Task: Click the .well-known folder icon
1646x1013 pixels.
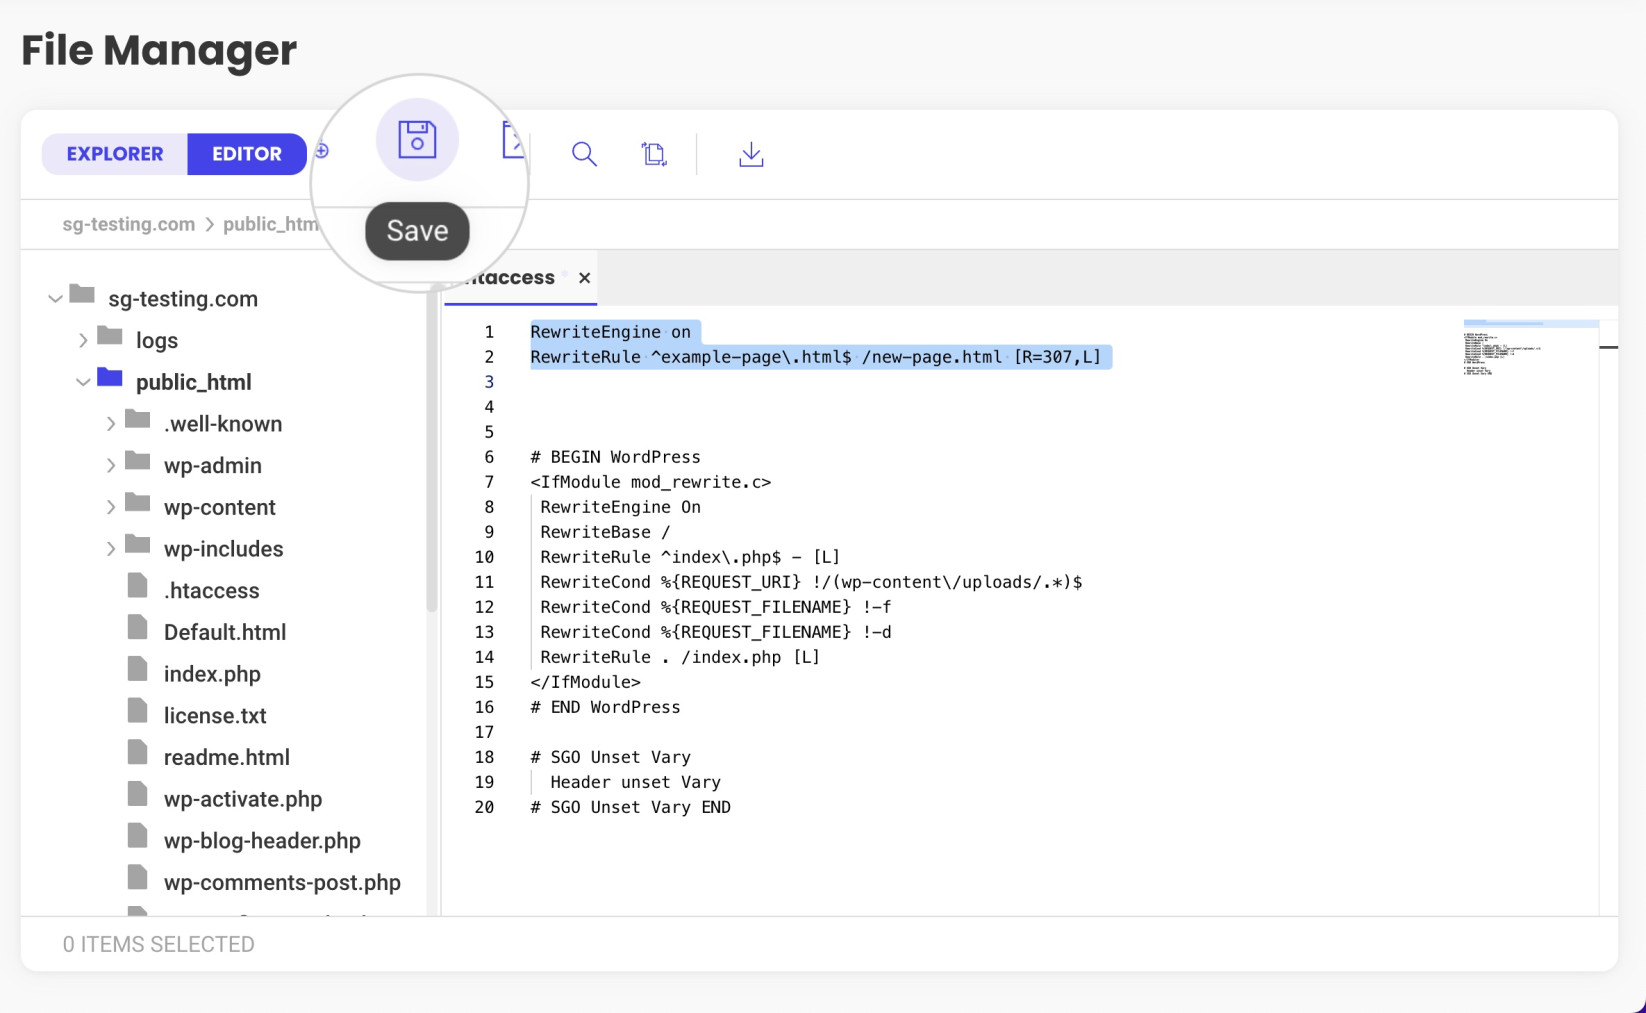Action: [x=138, y=419]
